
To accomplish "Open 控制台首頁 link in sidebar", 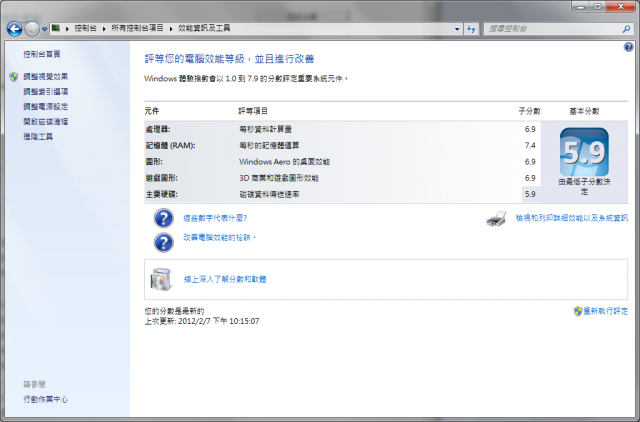I will [42, 54].
